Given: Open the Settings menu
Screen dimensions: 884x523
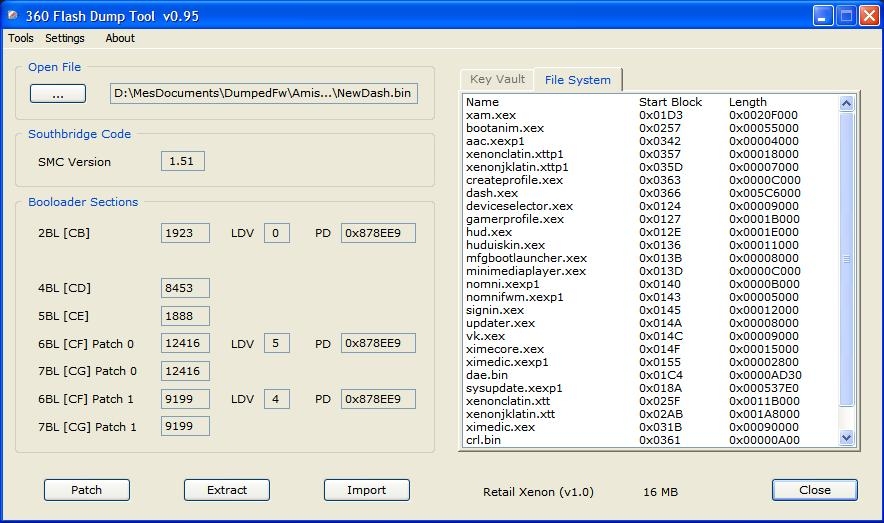Looking at the screenshot, I should coord(65,38).
